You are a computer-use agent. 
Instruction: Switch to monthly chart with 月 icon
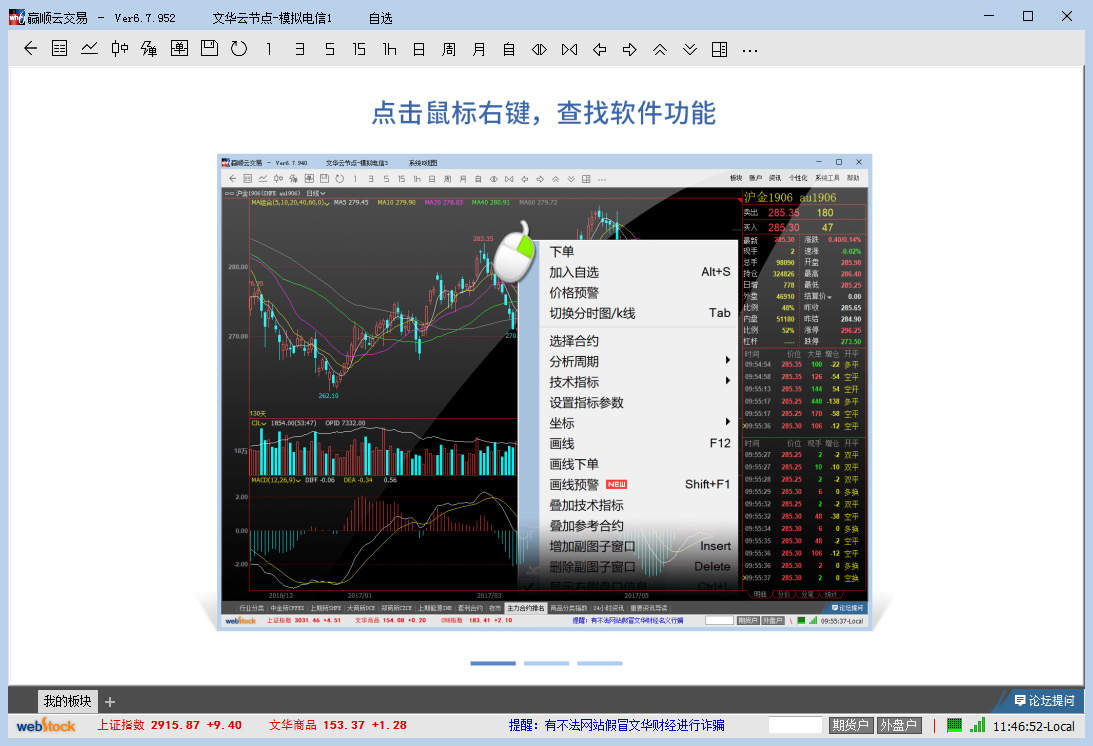[478, 49]
